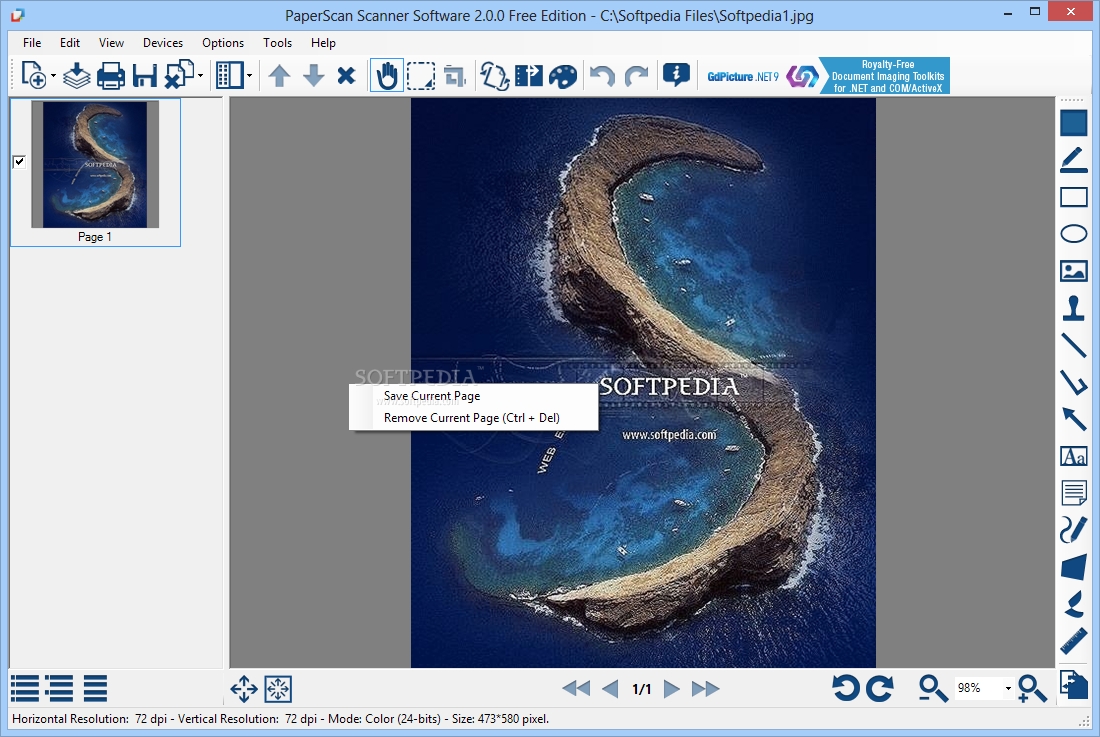Screen dimensions: 1100x737
Task: Click the import from file tray icon
Action: (76, 75)
